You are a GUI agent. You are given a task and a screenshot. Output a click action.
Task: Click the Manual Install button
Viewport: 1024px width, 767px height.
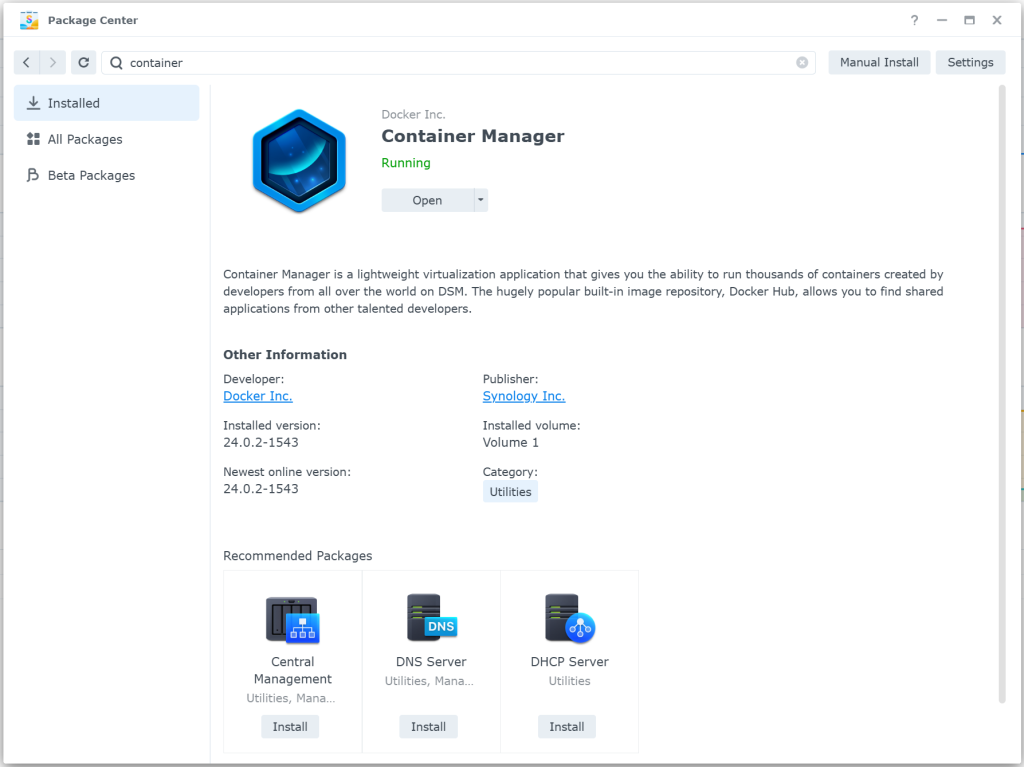[879, 63]
